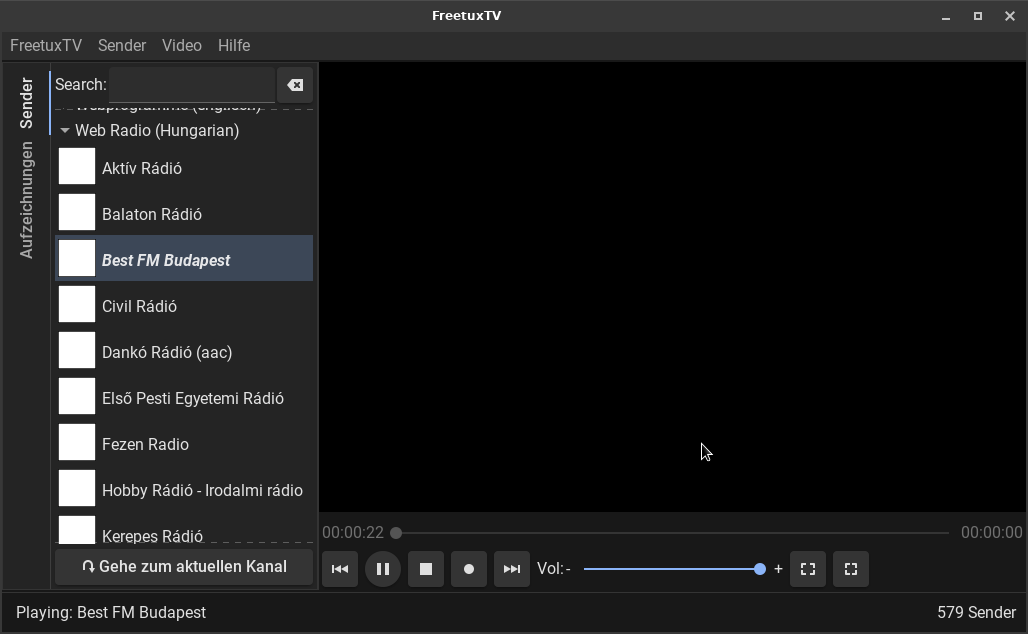Collapse the Web Radio (Hungarian) group
Screen dimensions: 1028x634
(x=65, y=131)
